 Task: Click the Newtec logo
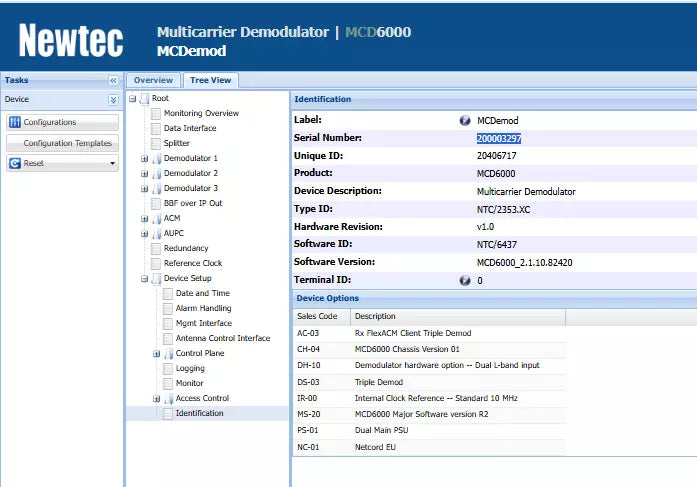point(71,40)
